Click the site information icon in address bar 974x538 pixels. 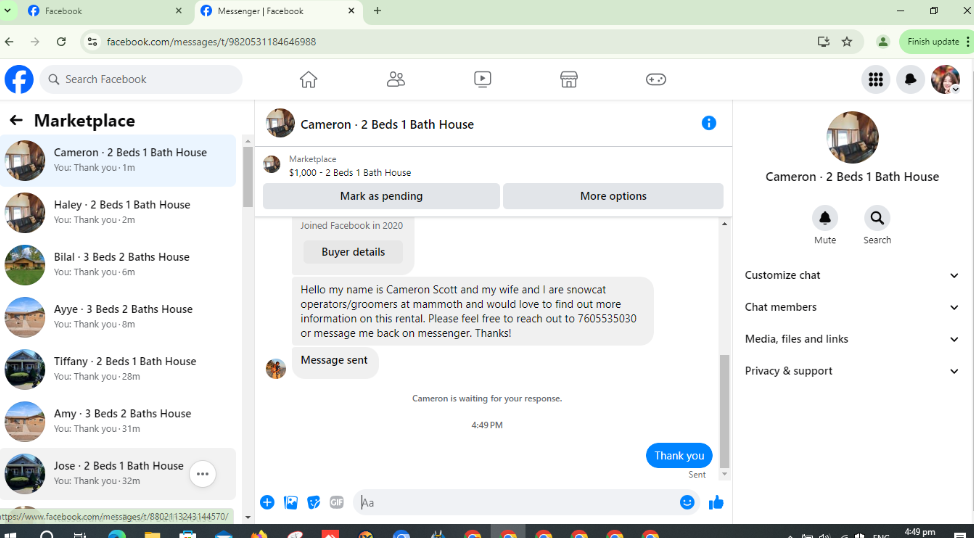pyautogui.click(x=93, y=42)
